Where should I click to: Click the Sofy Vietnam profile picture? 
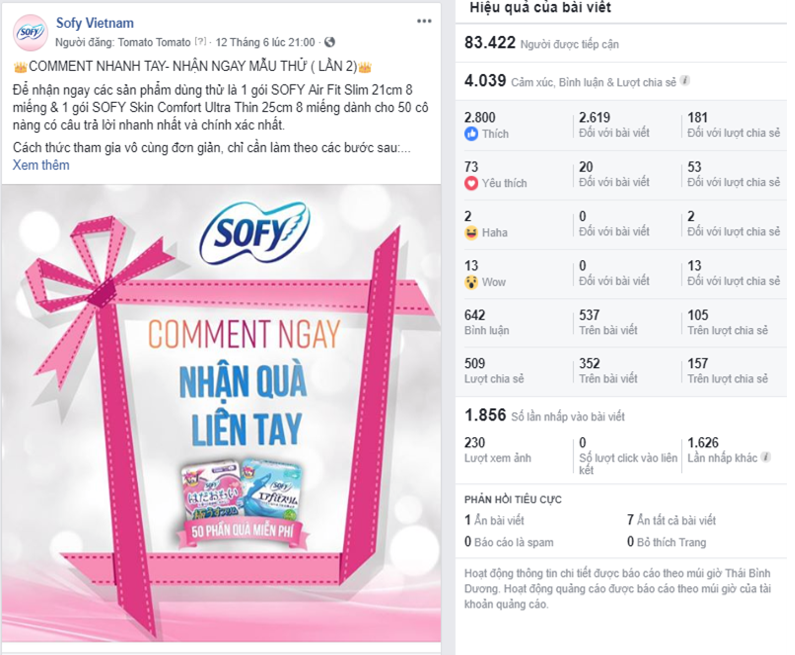coord(30,33)
